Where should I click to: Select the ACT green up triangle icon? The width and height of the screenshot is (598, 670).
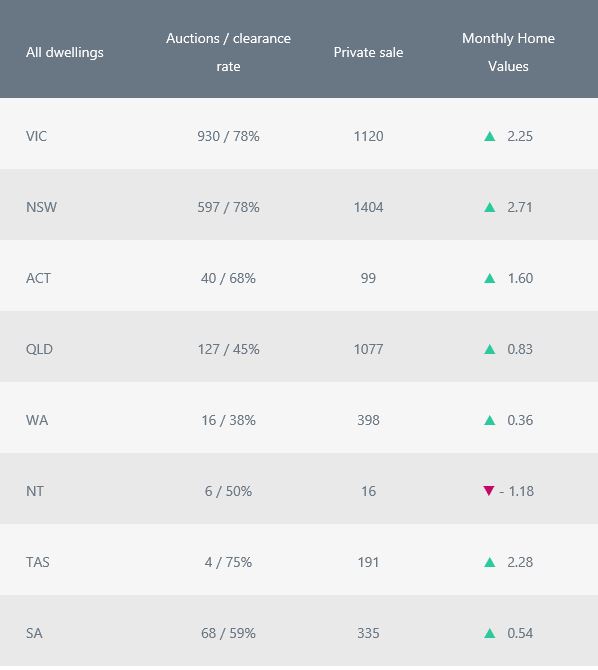489,278
